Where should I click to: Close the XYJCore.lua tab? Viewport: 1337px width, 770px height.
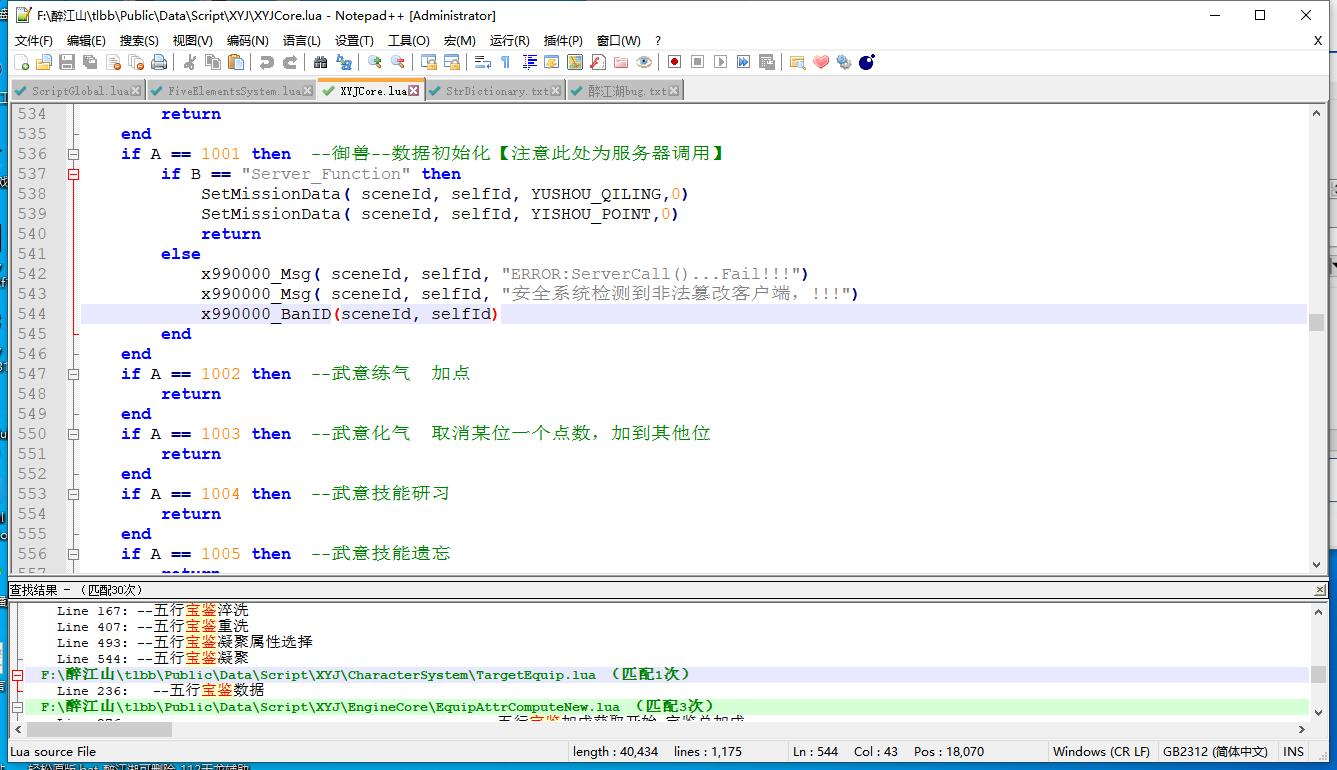pyautogui.click(x=414, y=91)
